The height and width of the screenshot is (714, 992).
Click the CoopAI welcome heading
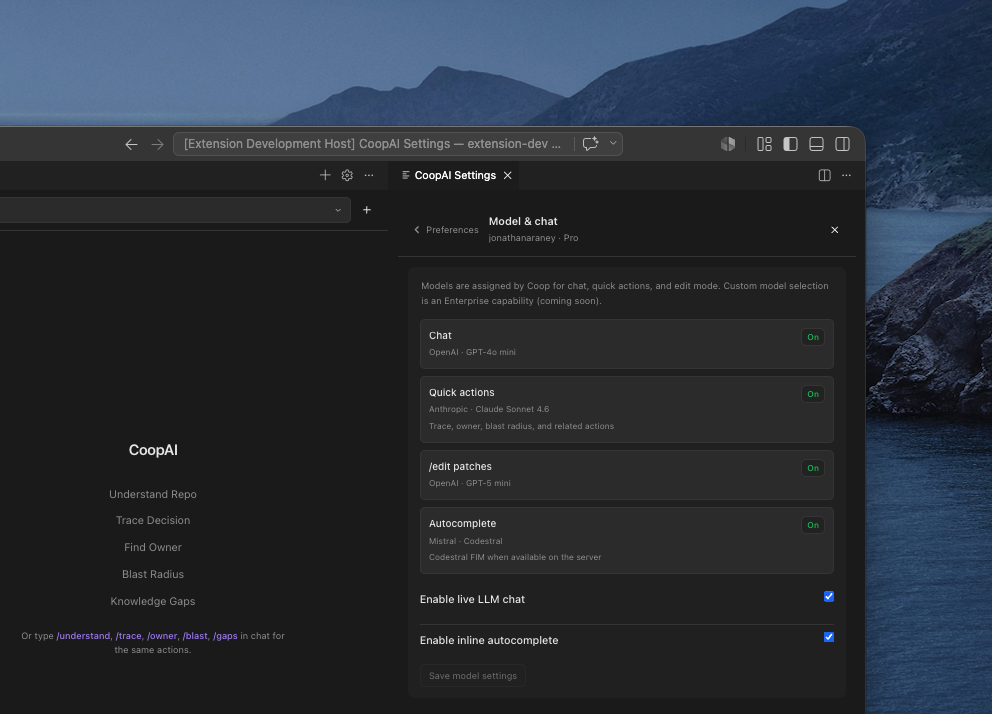point(153,450)
